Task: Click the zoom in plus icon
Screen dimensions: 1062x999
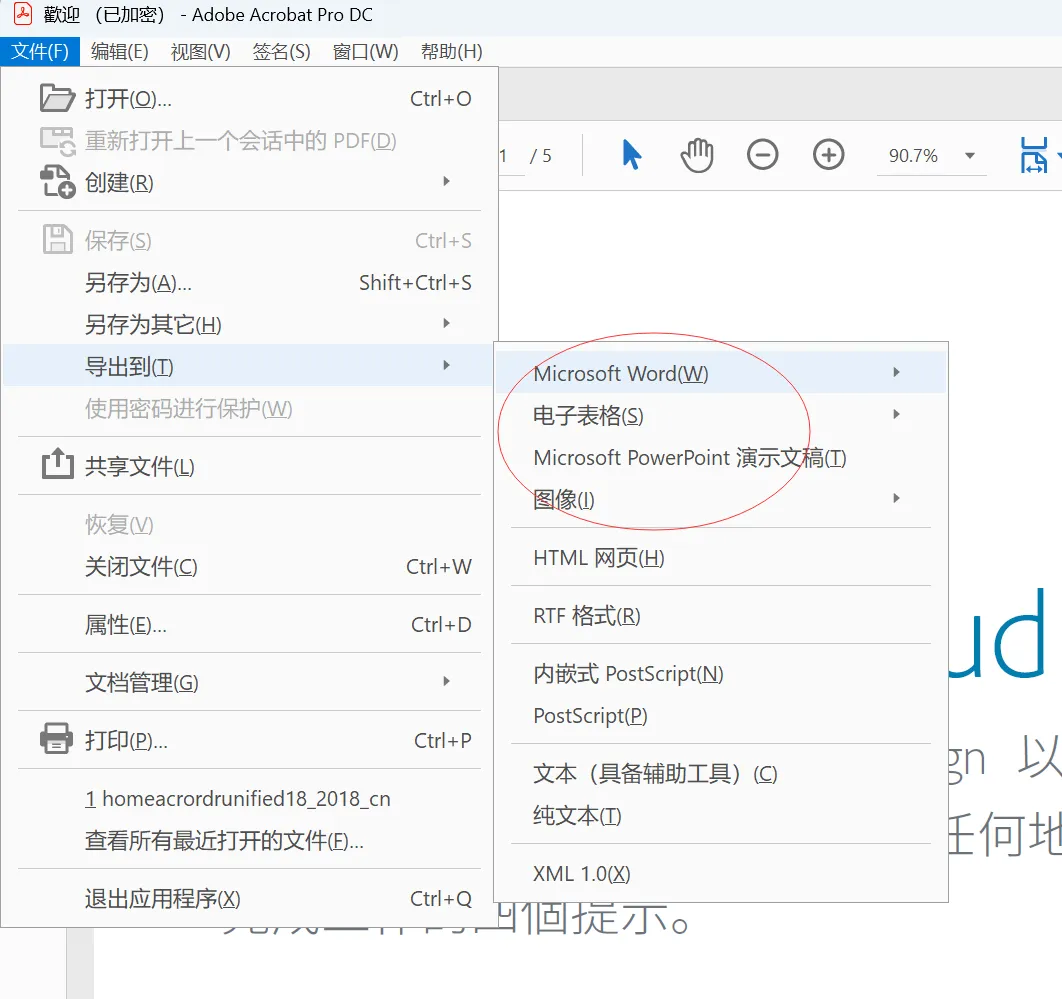Action: tap(828, 155)
